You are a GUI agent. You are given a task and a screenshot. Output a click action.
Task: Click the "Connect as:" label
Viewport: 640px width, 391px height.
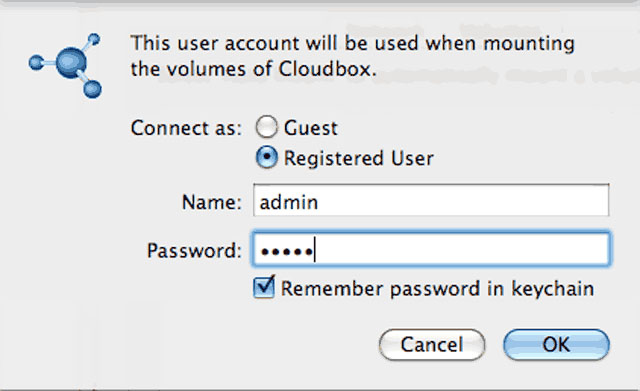tap(186, 128)
